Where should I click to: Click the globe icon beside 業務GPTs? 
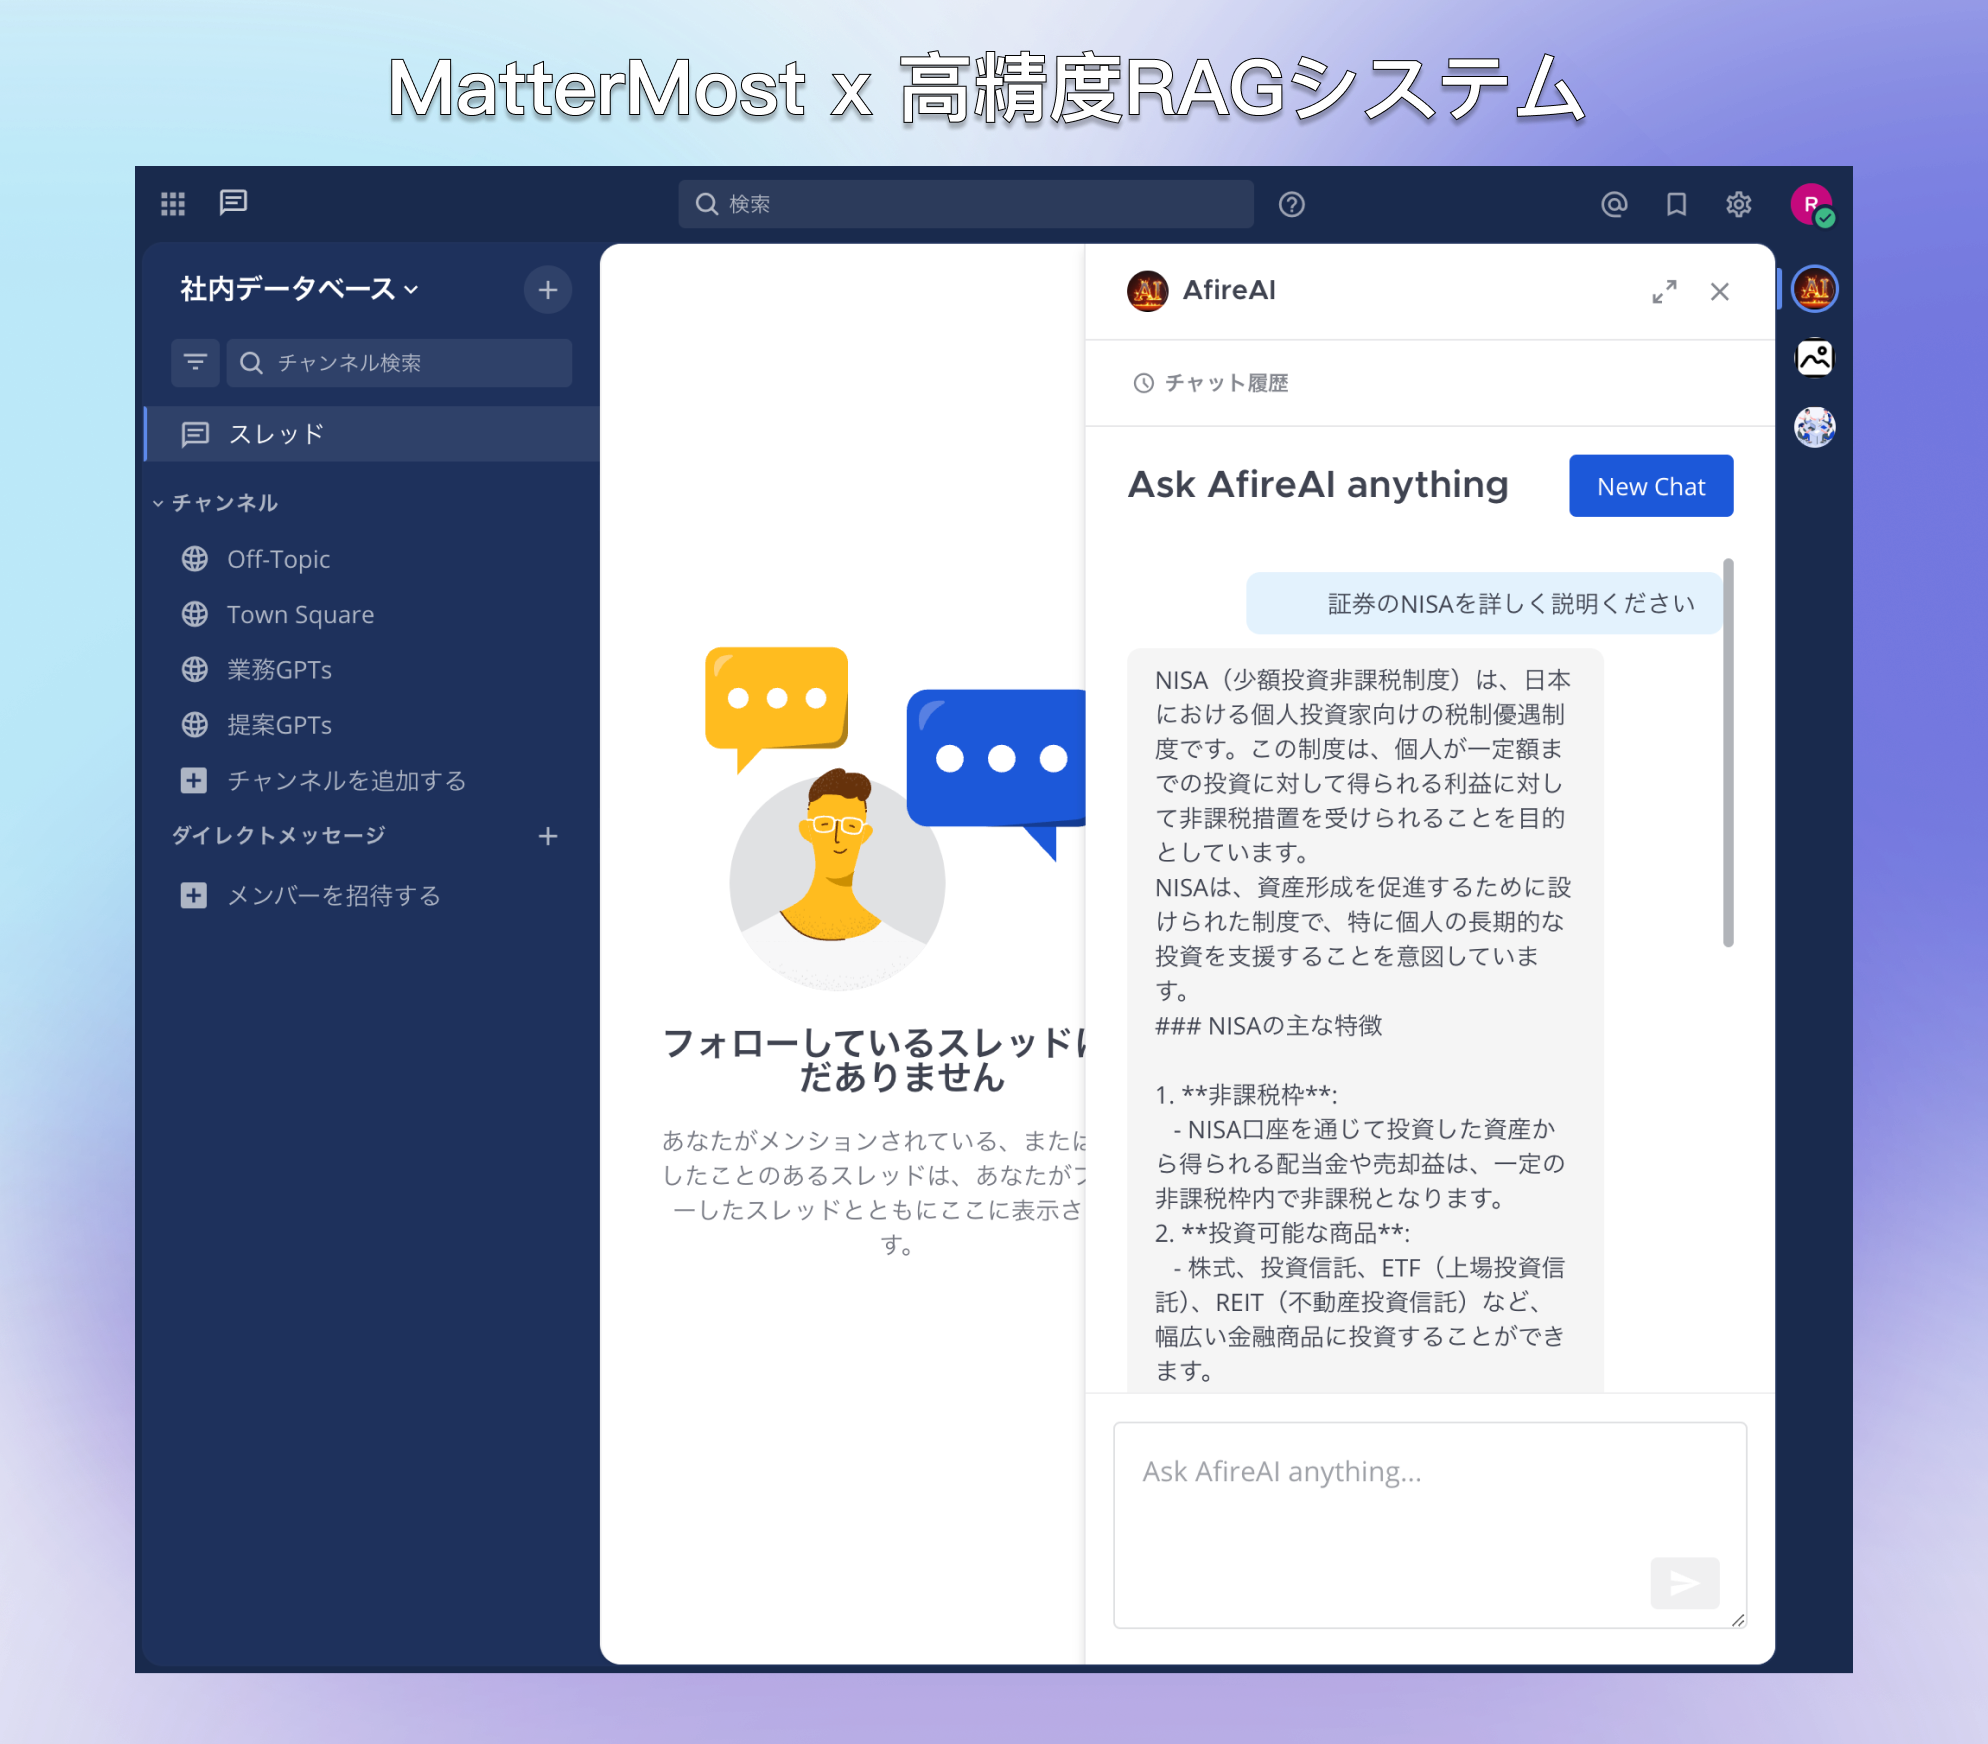point(195,669)
